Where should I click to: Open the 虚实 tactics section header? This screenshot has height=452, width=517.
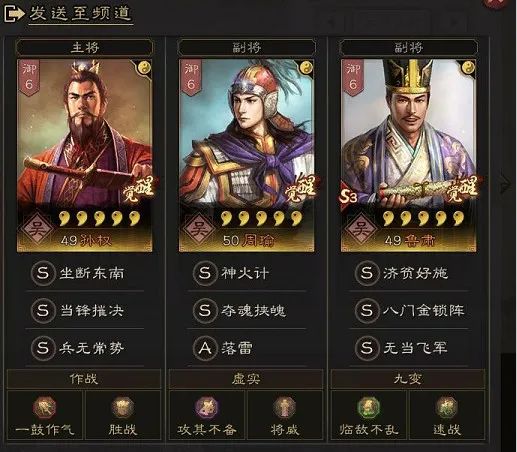coord(246,379)
